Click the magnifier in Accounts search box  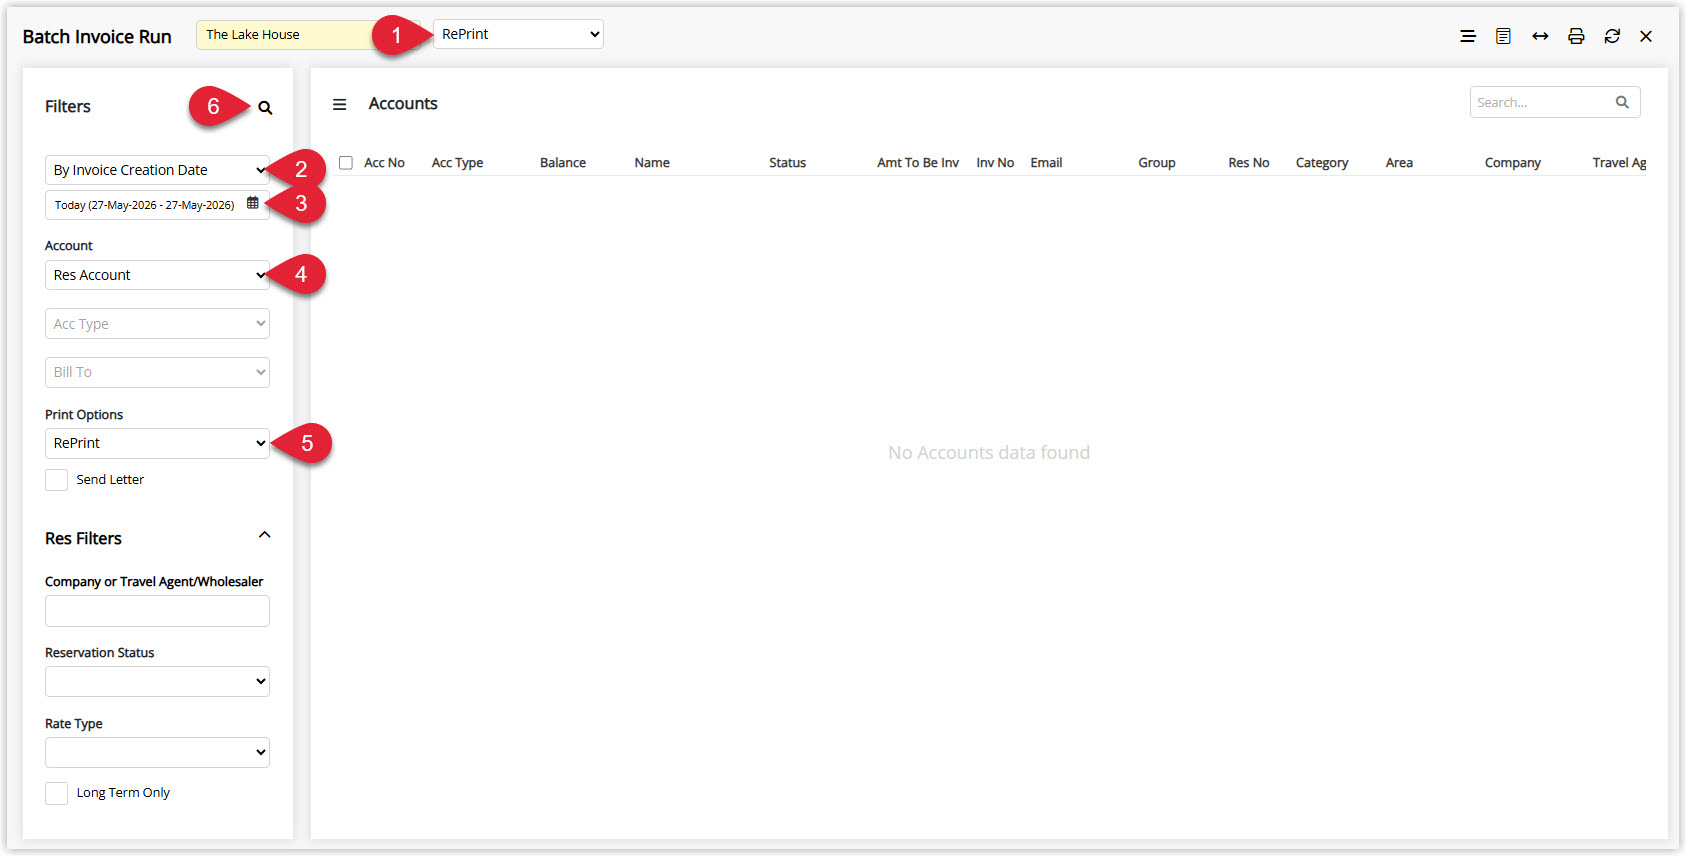tap(1622, 102)
